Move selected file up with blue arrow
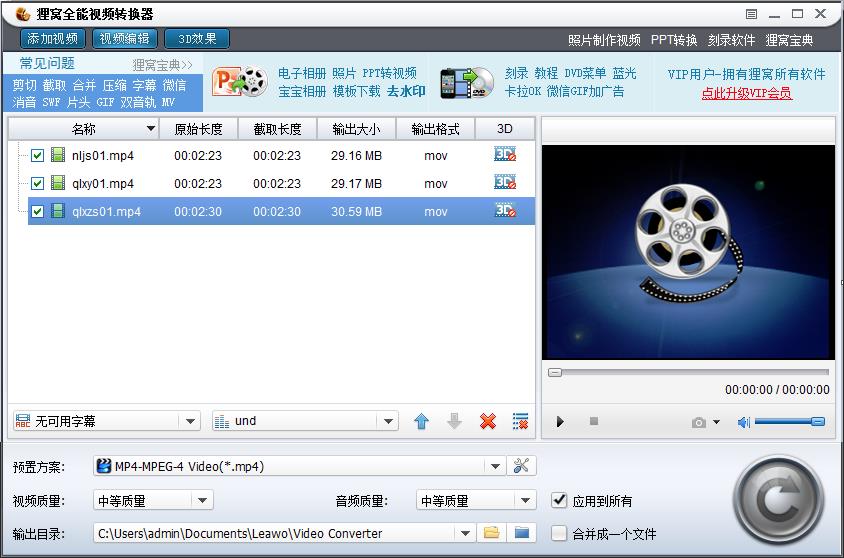 (421, 422)
